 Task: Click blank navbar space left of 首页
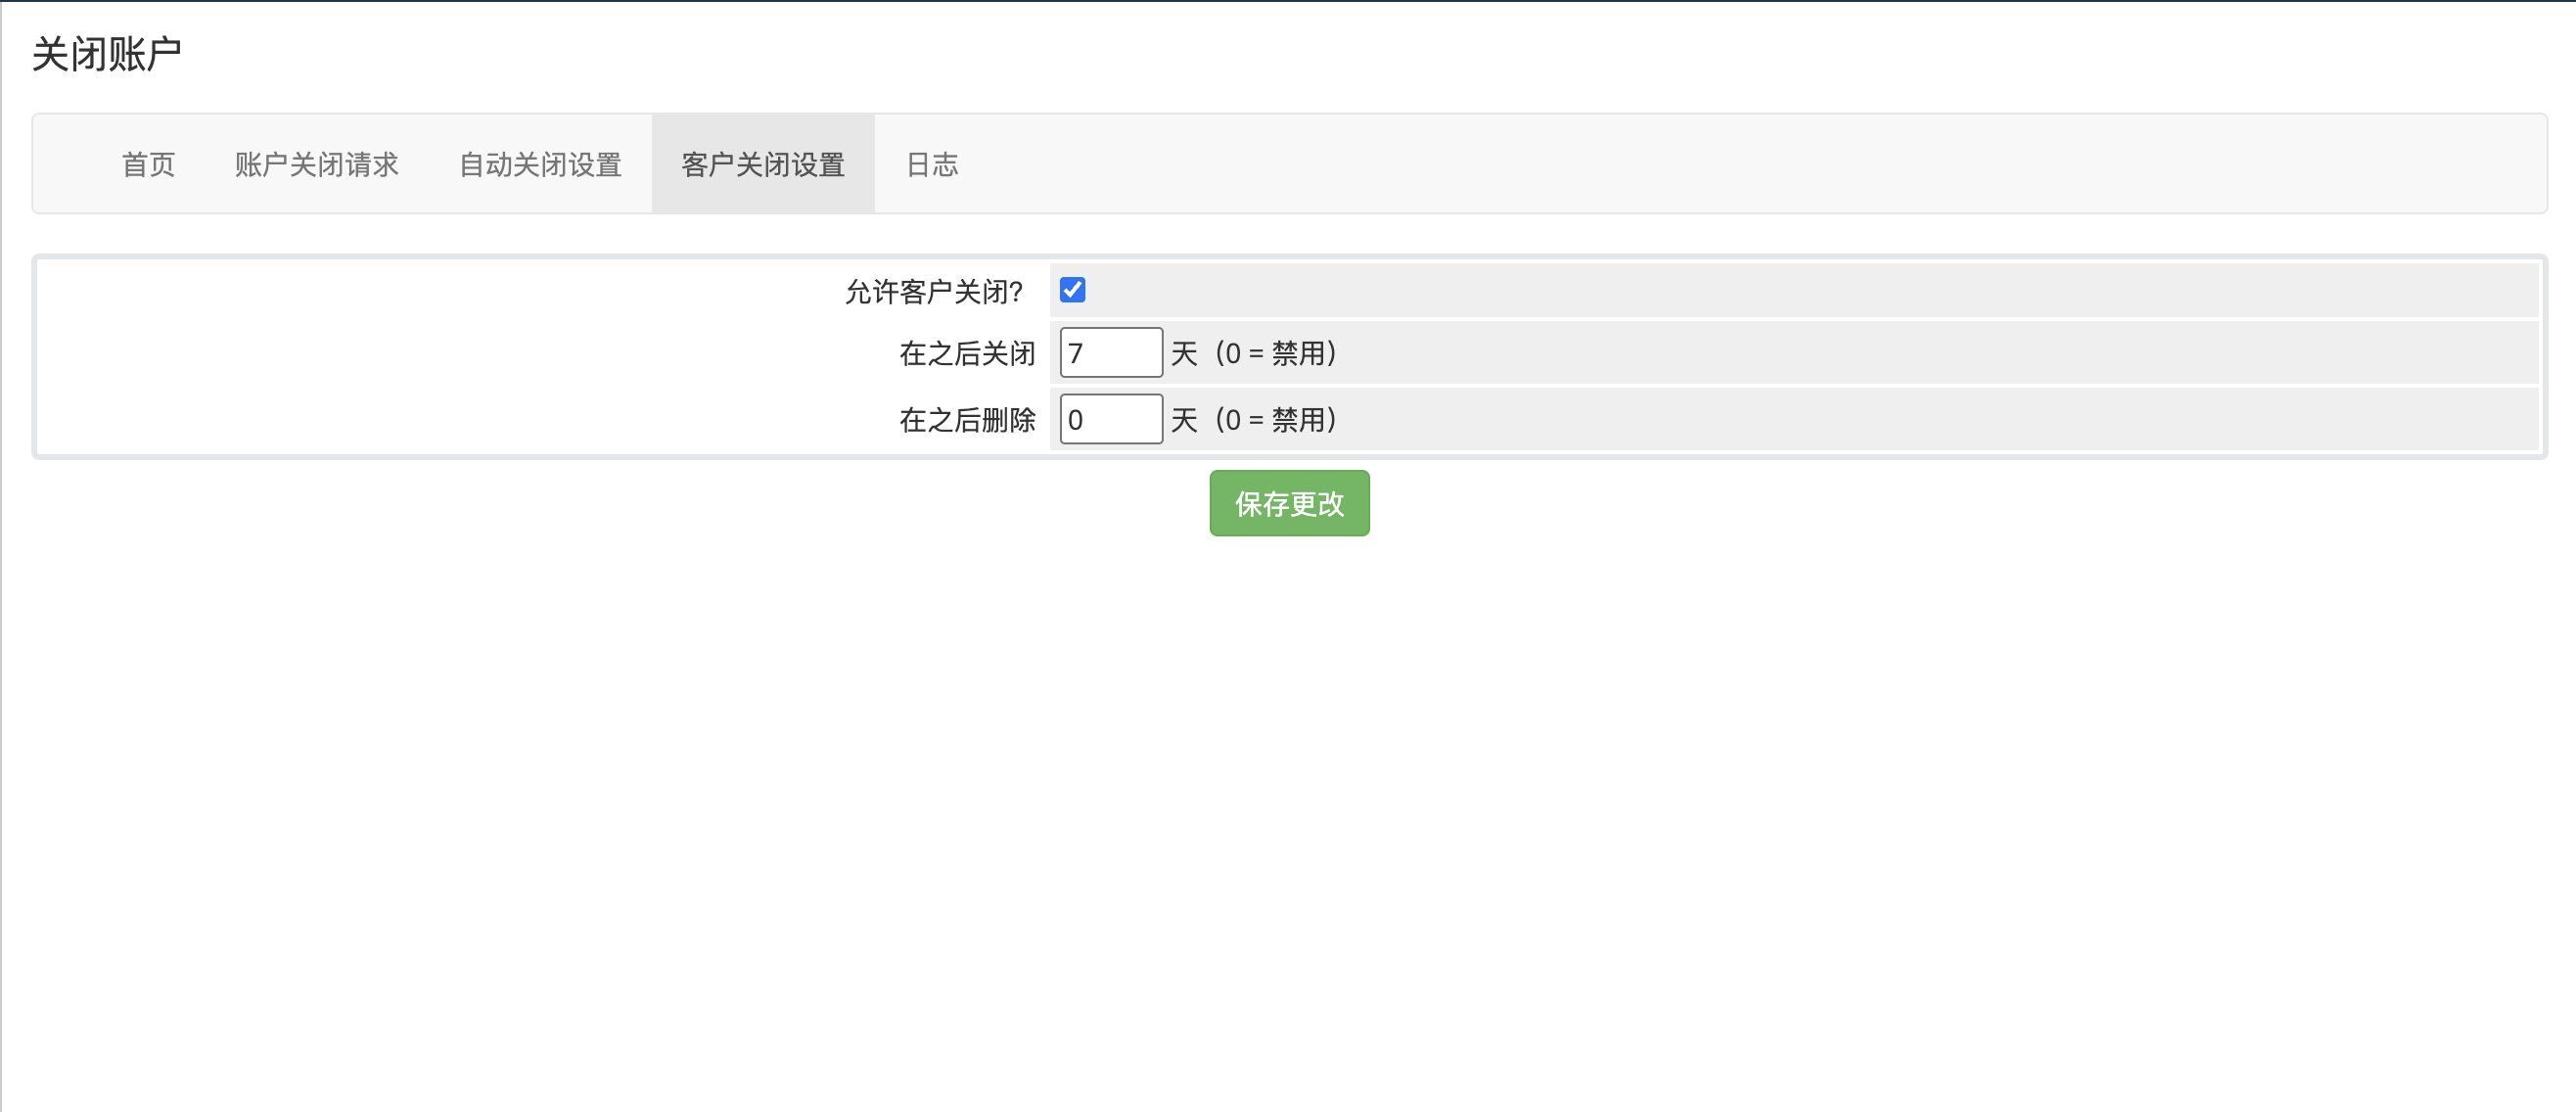(x=70, y=164)
